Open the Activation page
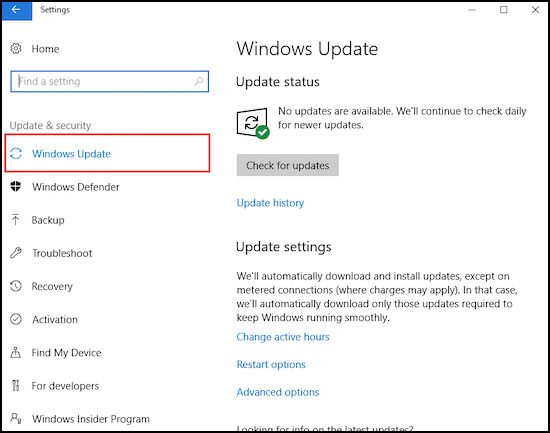 (55, 319)
